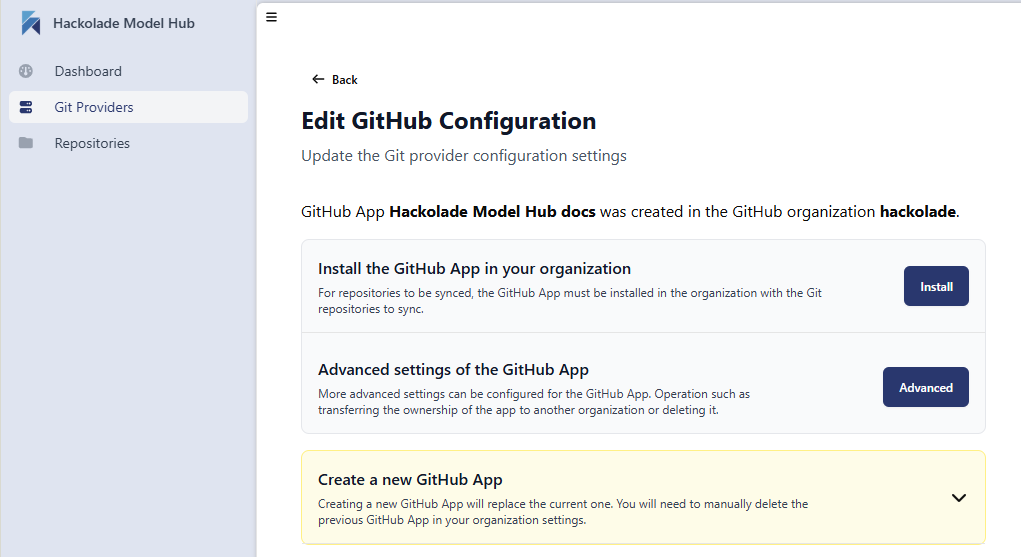Click the Git Providers server icon
This screenshot has height=557, width=1021.
pyautogui.click(x=26, y=107)
